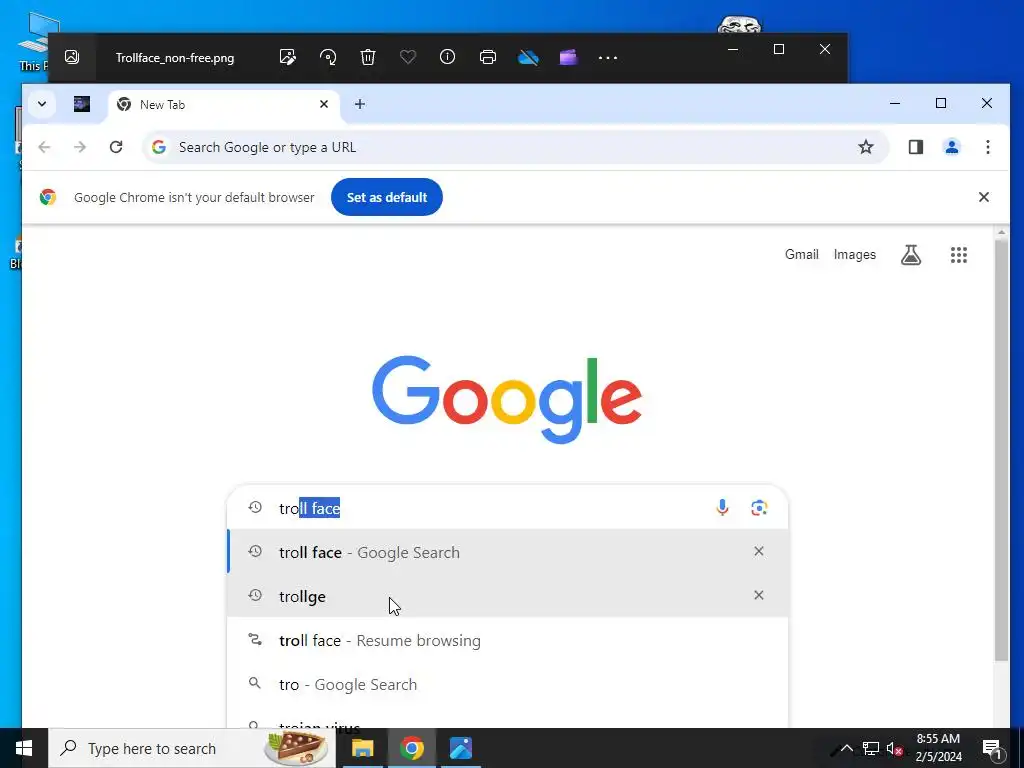The height and width of the screenshot is (768, 1024).
Task: Click the Google logo
Action: click(x=507, y=399)
